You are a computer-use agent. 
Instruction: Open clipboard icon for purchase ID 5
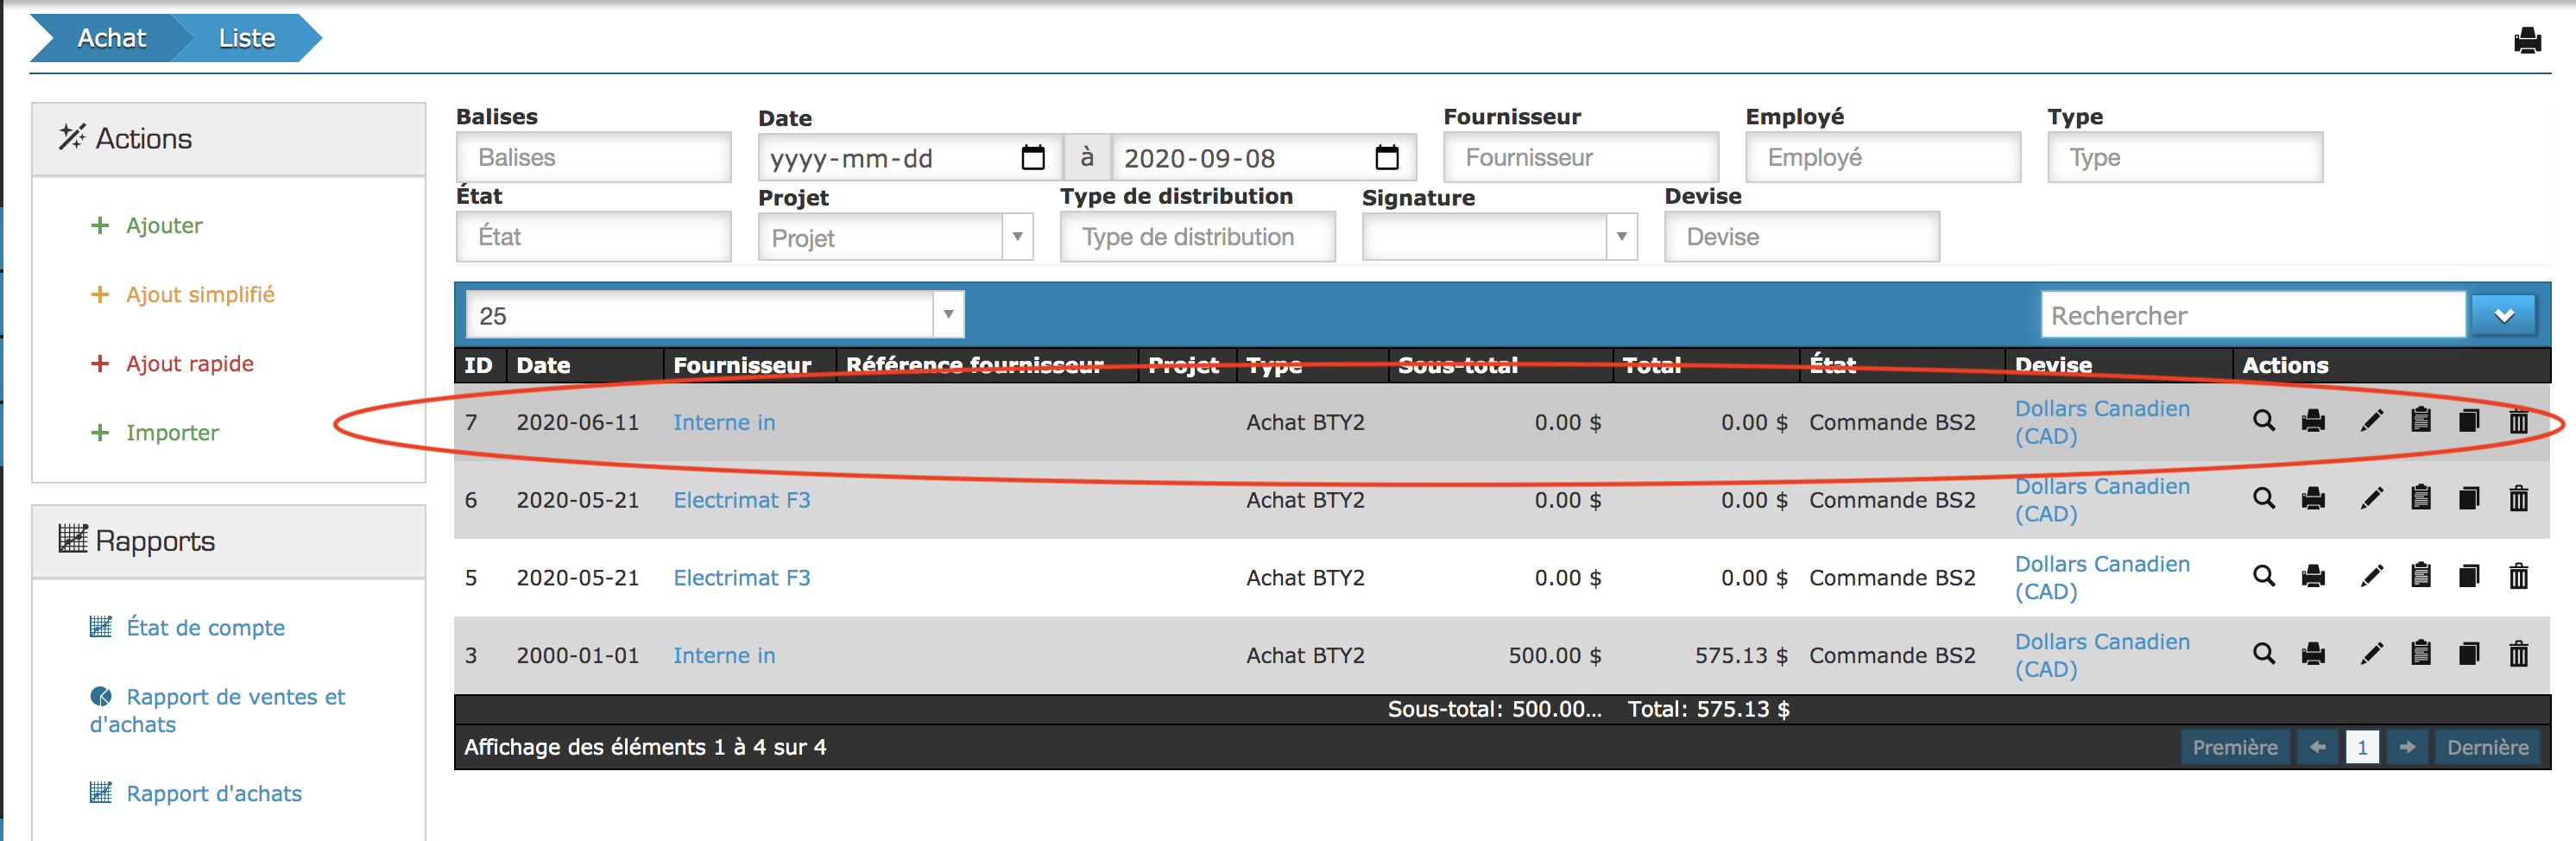[2420, 576]
